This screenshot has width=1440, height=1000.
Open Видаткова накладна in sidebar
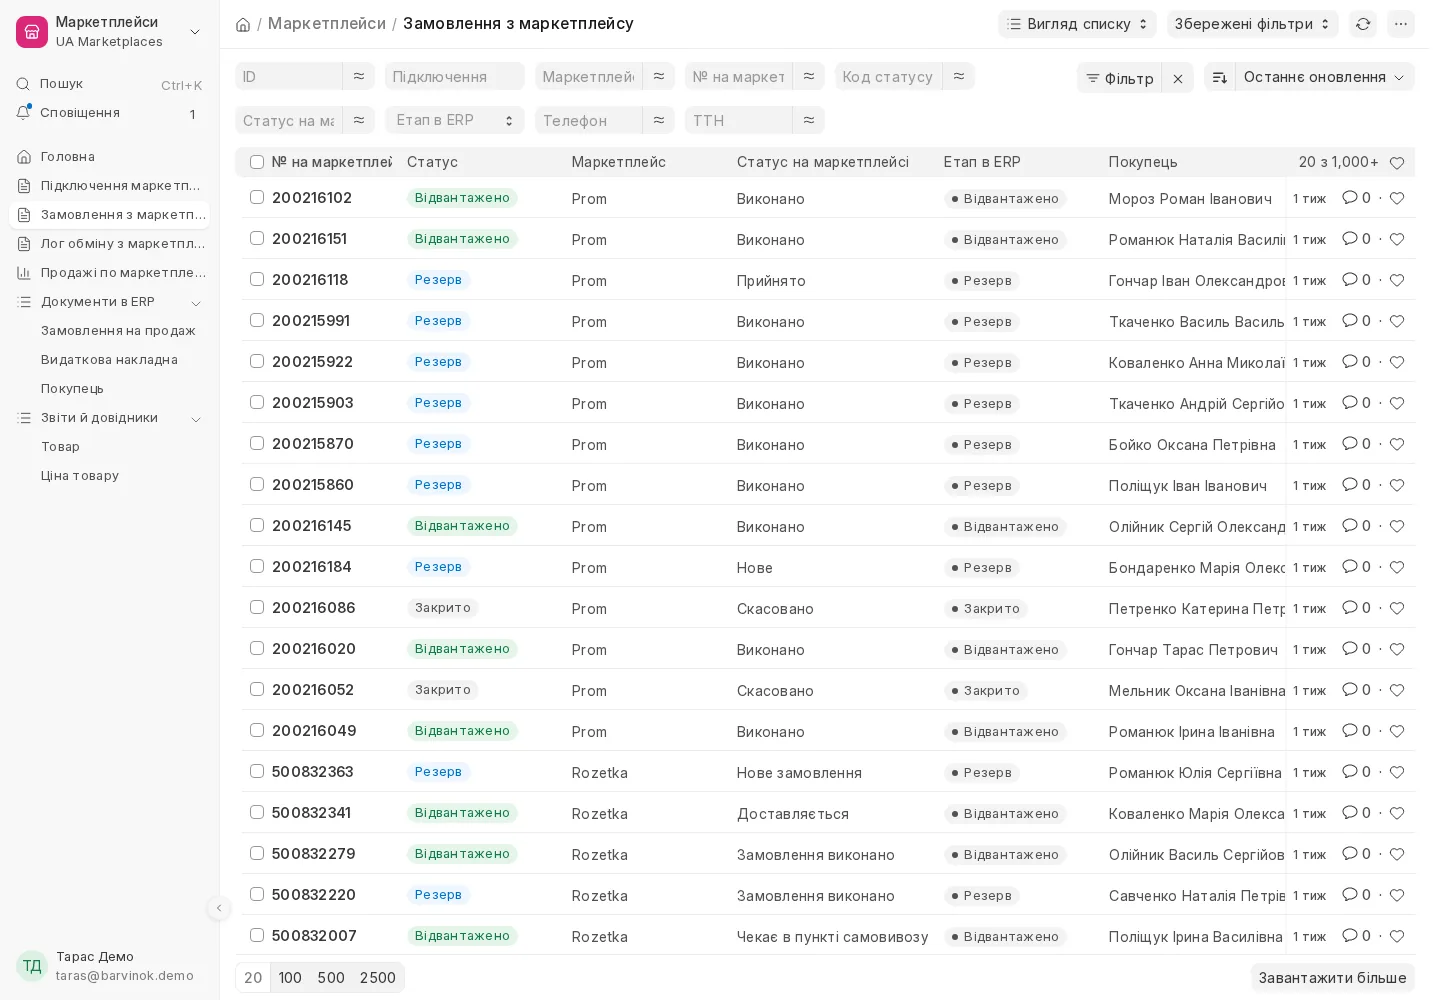[109, 359]
